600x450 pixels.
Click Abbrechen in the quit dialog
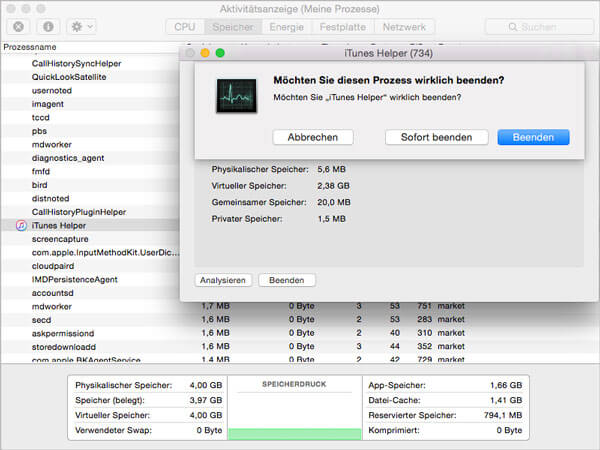point(313,137)
